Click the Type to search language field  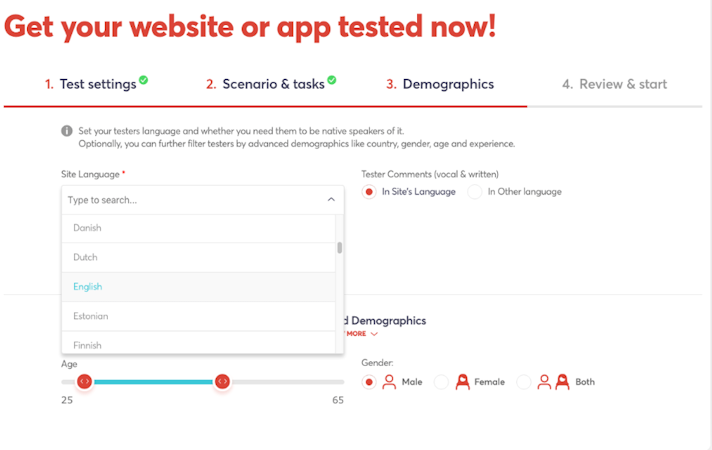190,200
